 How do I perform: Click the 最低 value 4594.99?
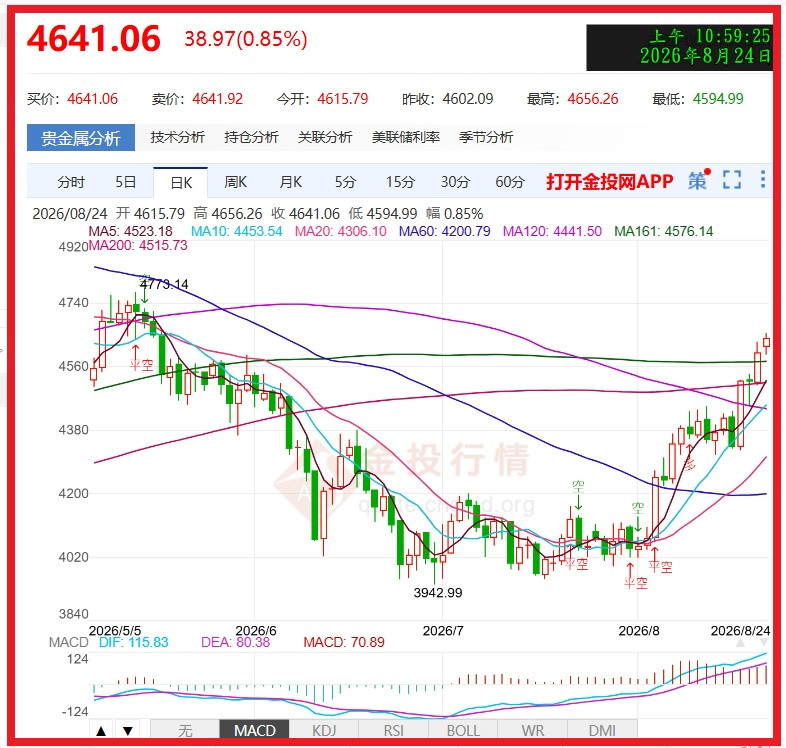click(718, 99)
